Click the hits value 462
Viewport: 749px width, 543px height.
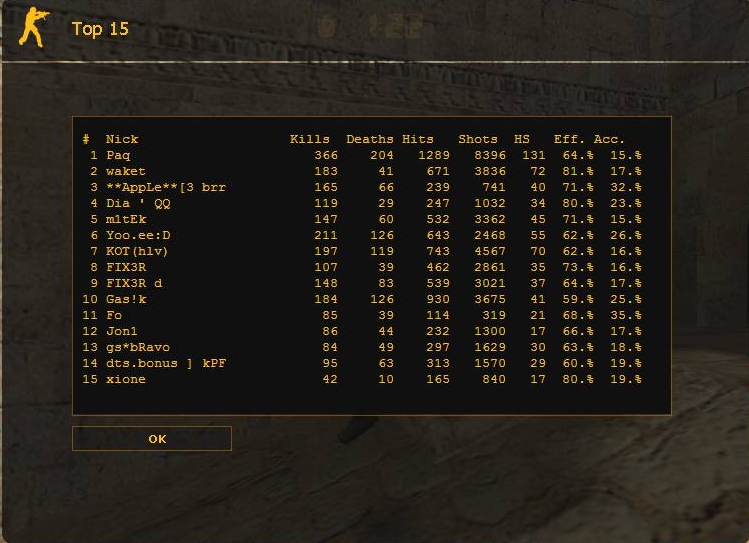(438, 267)
